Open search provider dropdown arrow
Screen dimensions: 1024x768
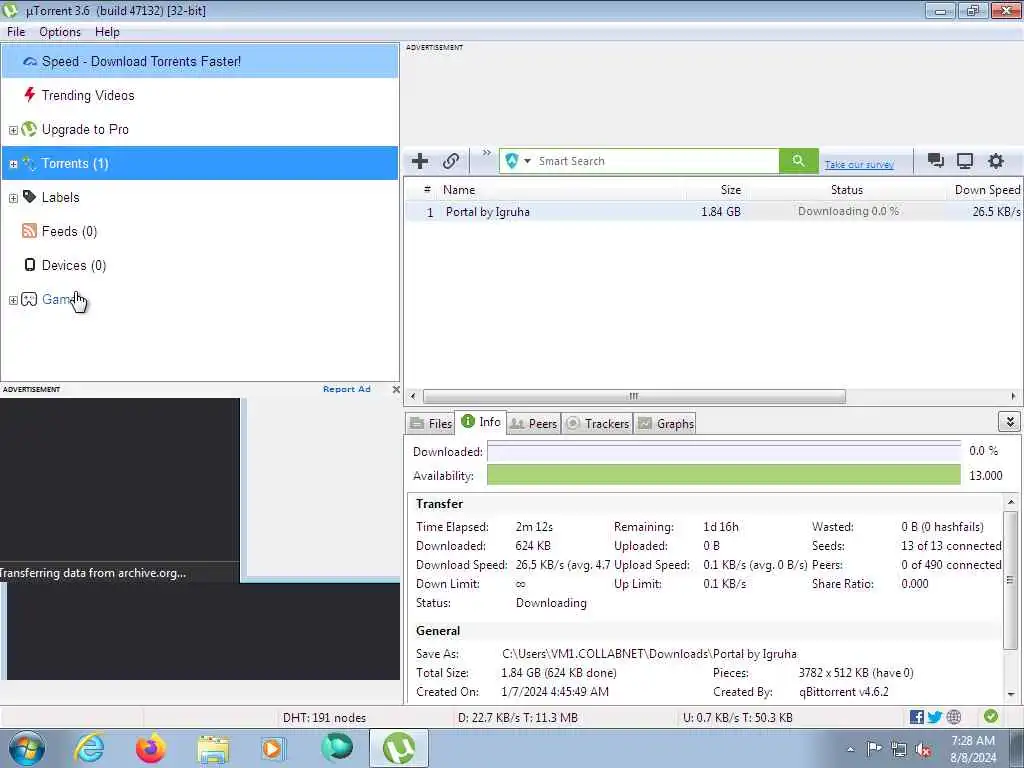point(527,161)
